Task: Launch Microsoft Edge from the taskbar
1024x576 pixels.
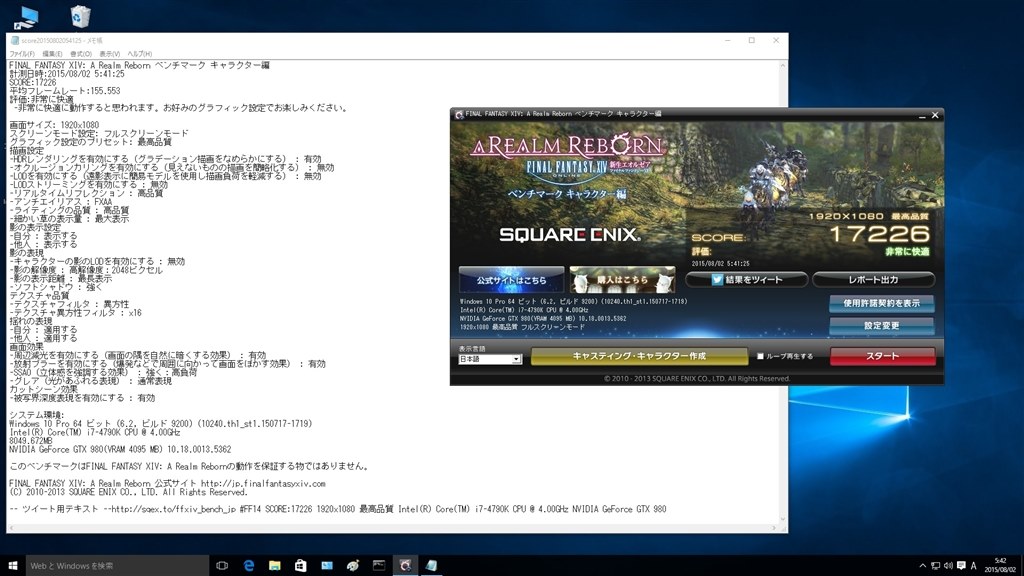Action: [x=249, y=566]
